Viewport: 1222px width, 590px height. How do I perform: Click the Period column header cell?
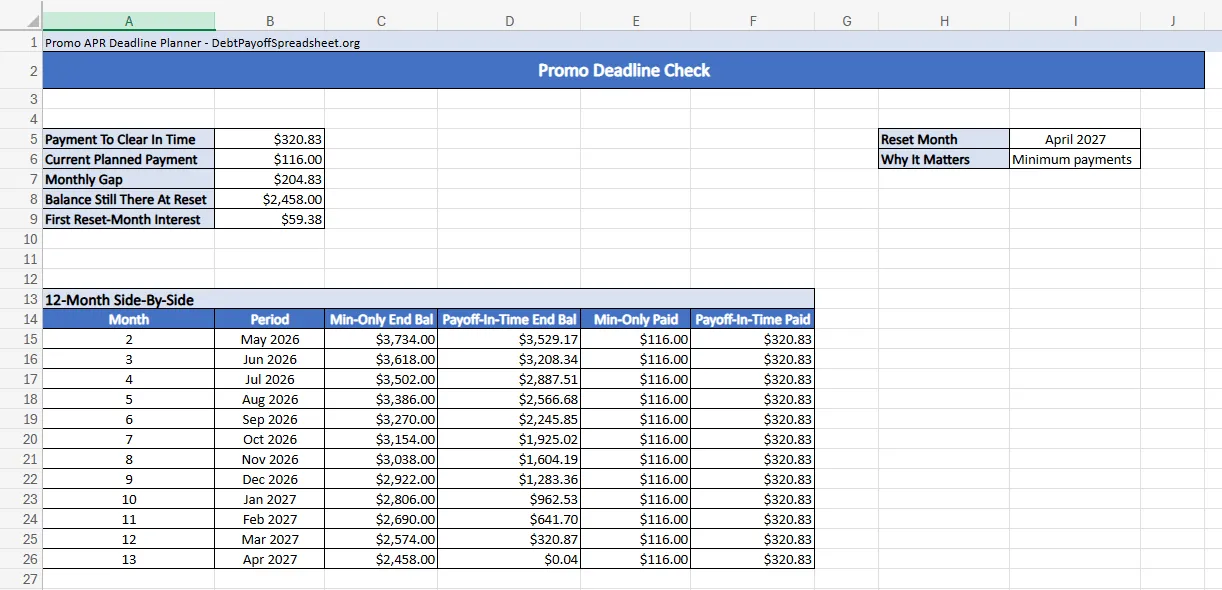click(x=269, y=319)
